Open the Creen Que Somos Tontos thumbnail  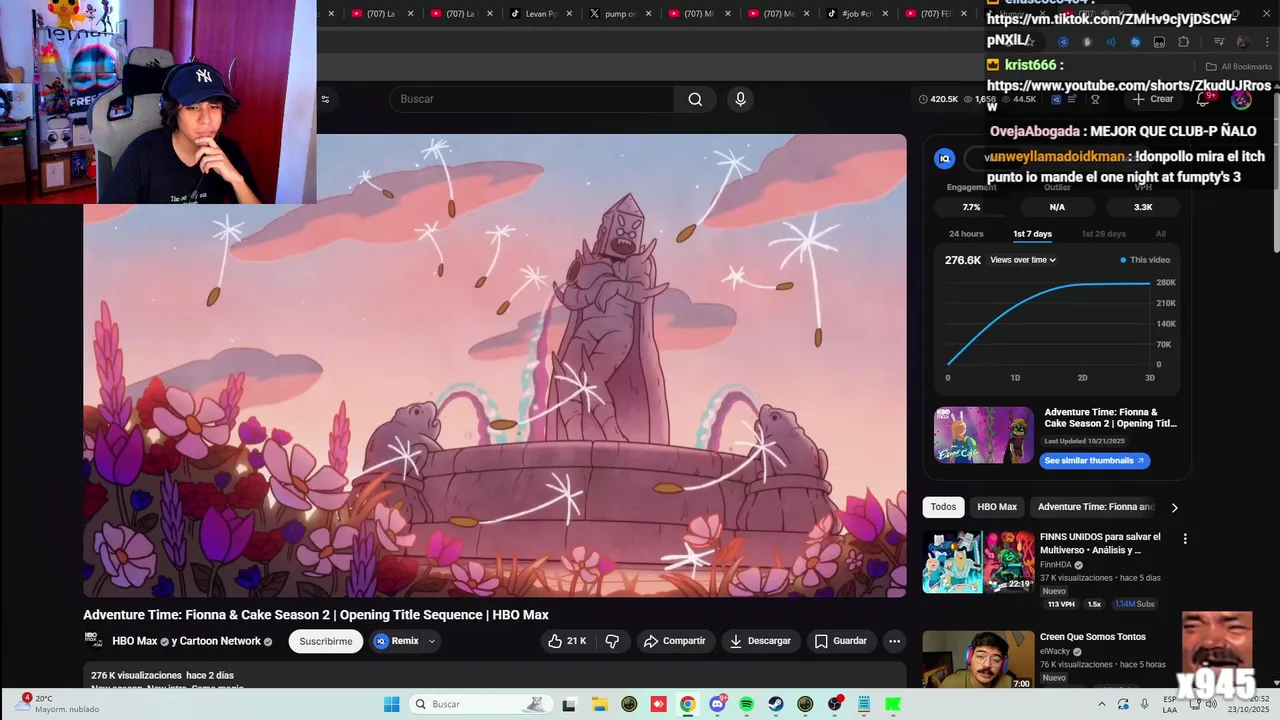tap(978, 660)
